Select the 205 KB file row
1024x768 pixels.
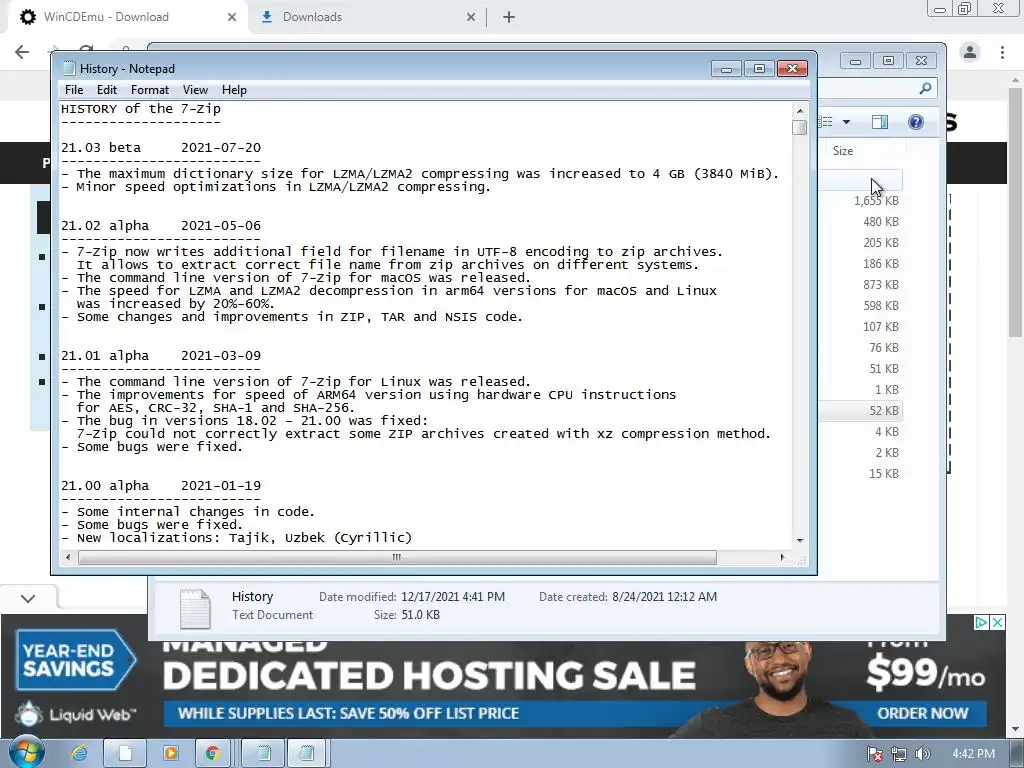(861, 243)
